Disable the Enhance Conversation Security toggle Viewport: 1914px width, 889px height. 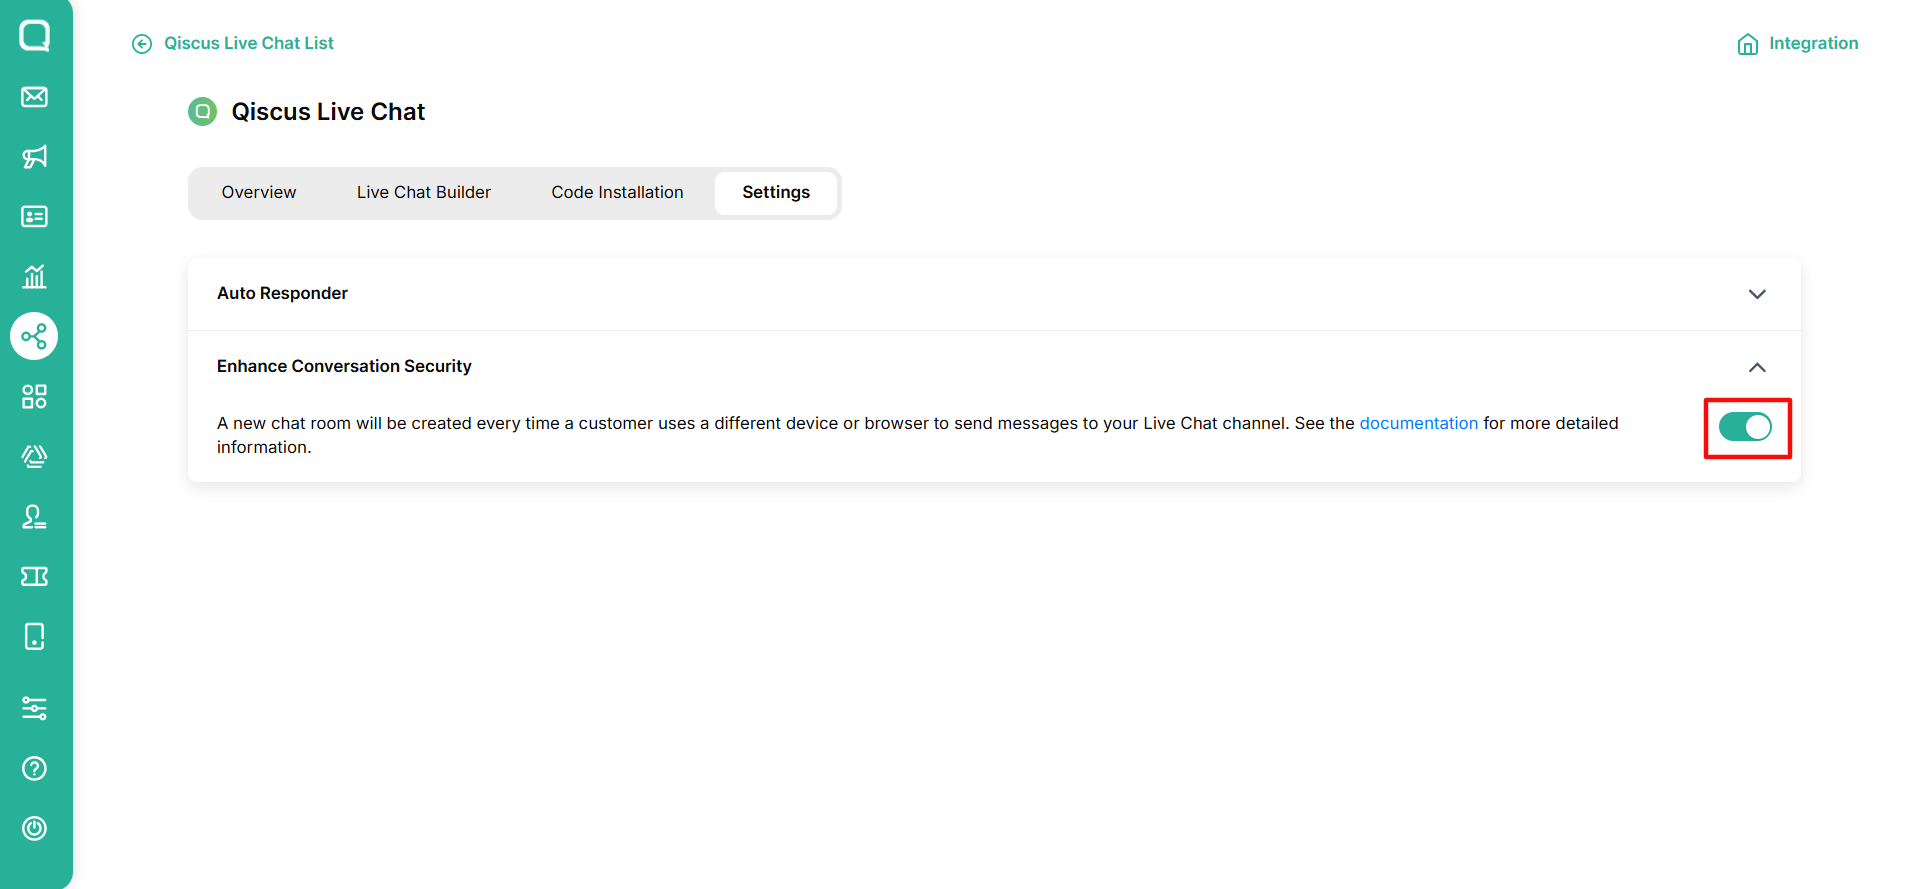1745,427
